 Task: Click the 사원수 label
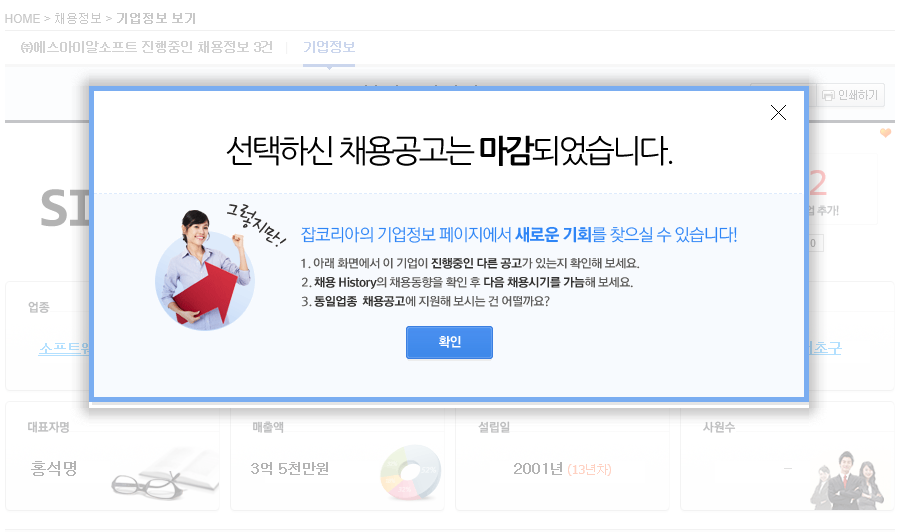pos(719,427)
